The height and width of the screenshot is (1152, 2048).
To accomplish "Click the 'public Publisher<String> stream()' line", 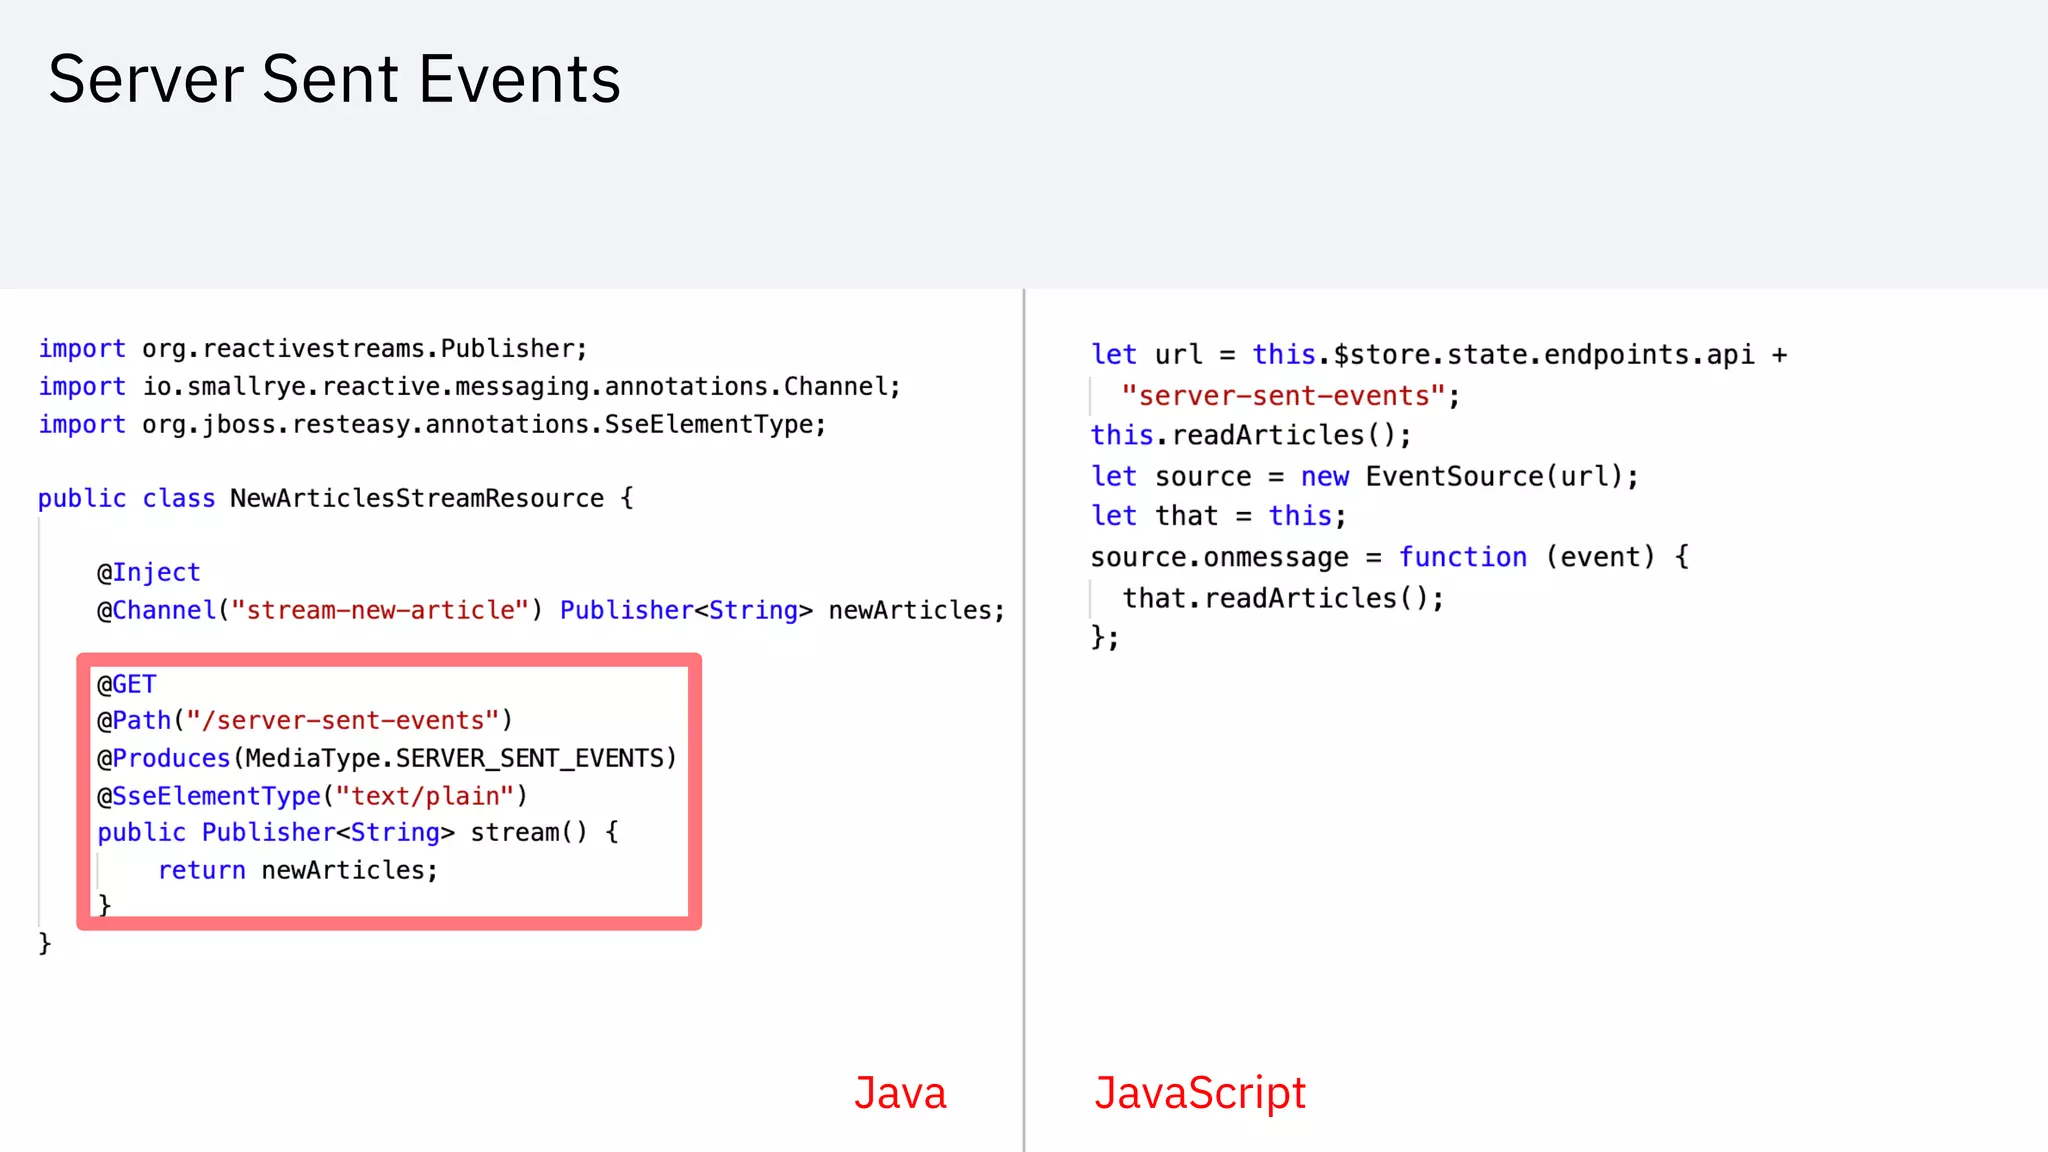I will pos(358,833).
